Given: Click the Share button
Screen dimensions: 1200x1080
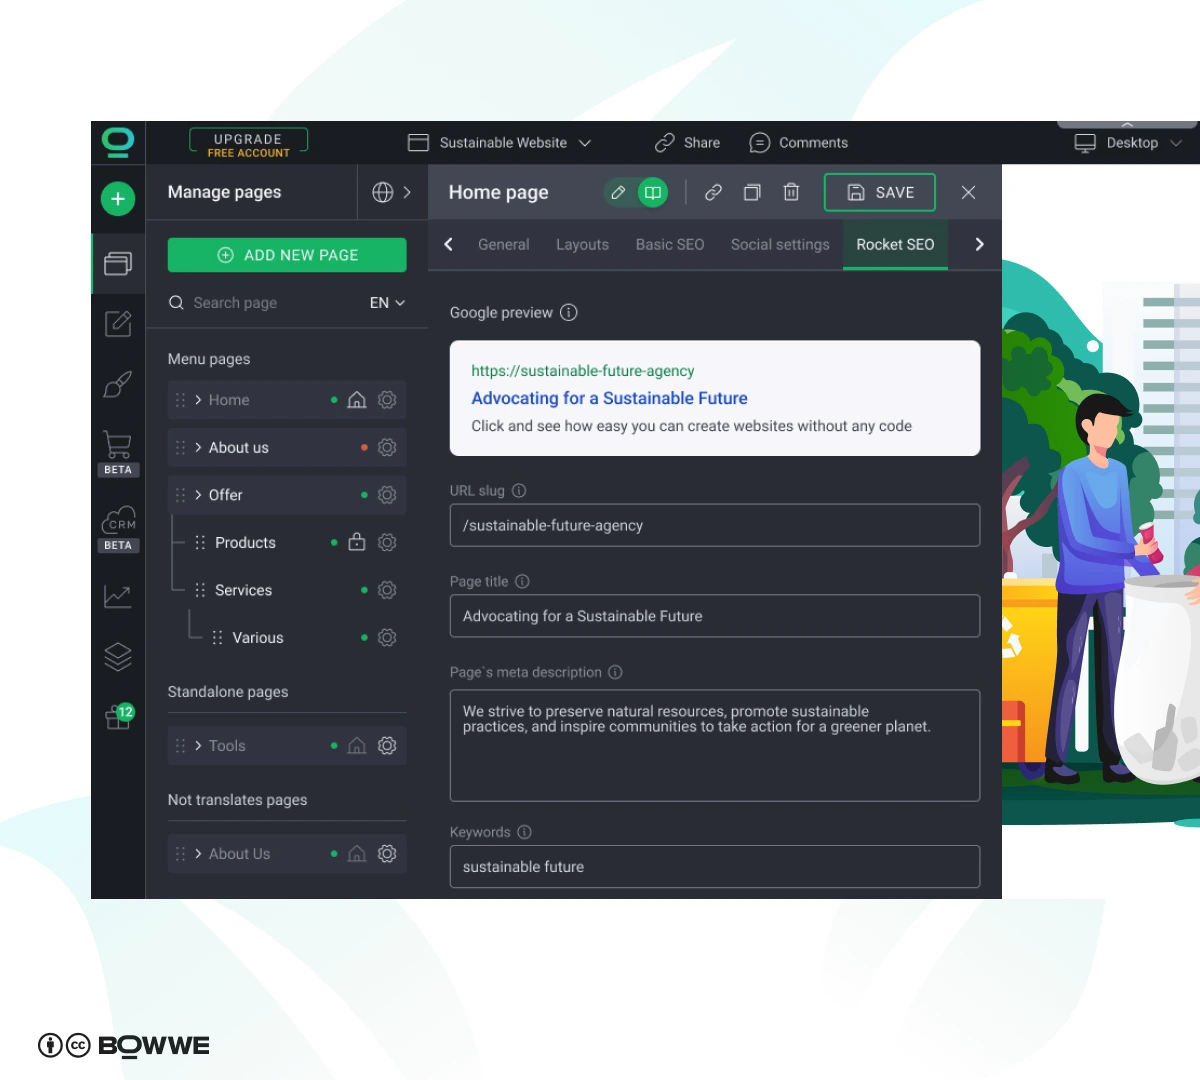Looking at the screenshot, I should click(687, 143).
